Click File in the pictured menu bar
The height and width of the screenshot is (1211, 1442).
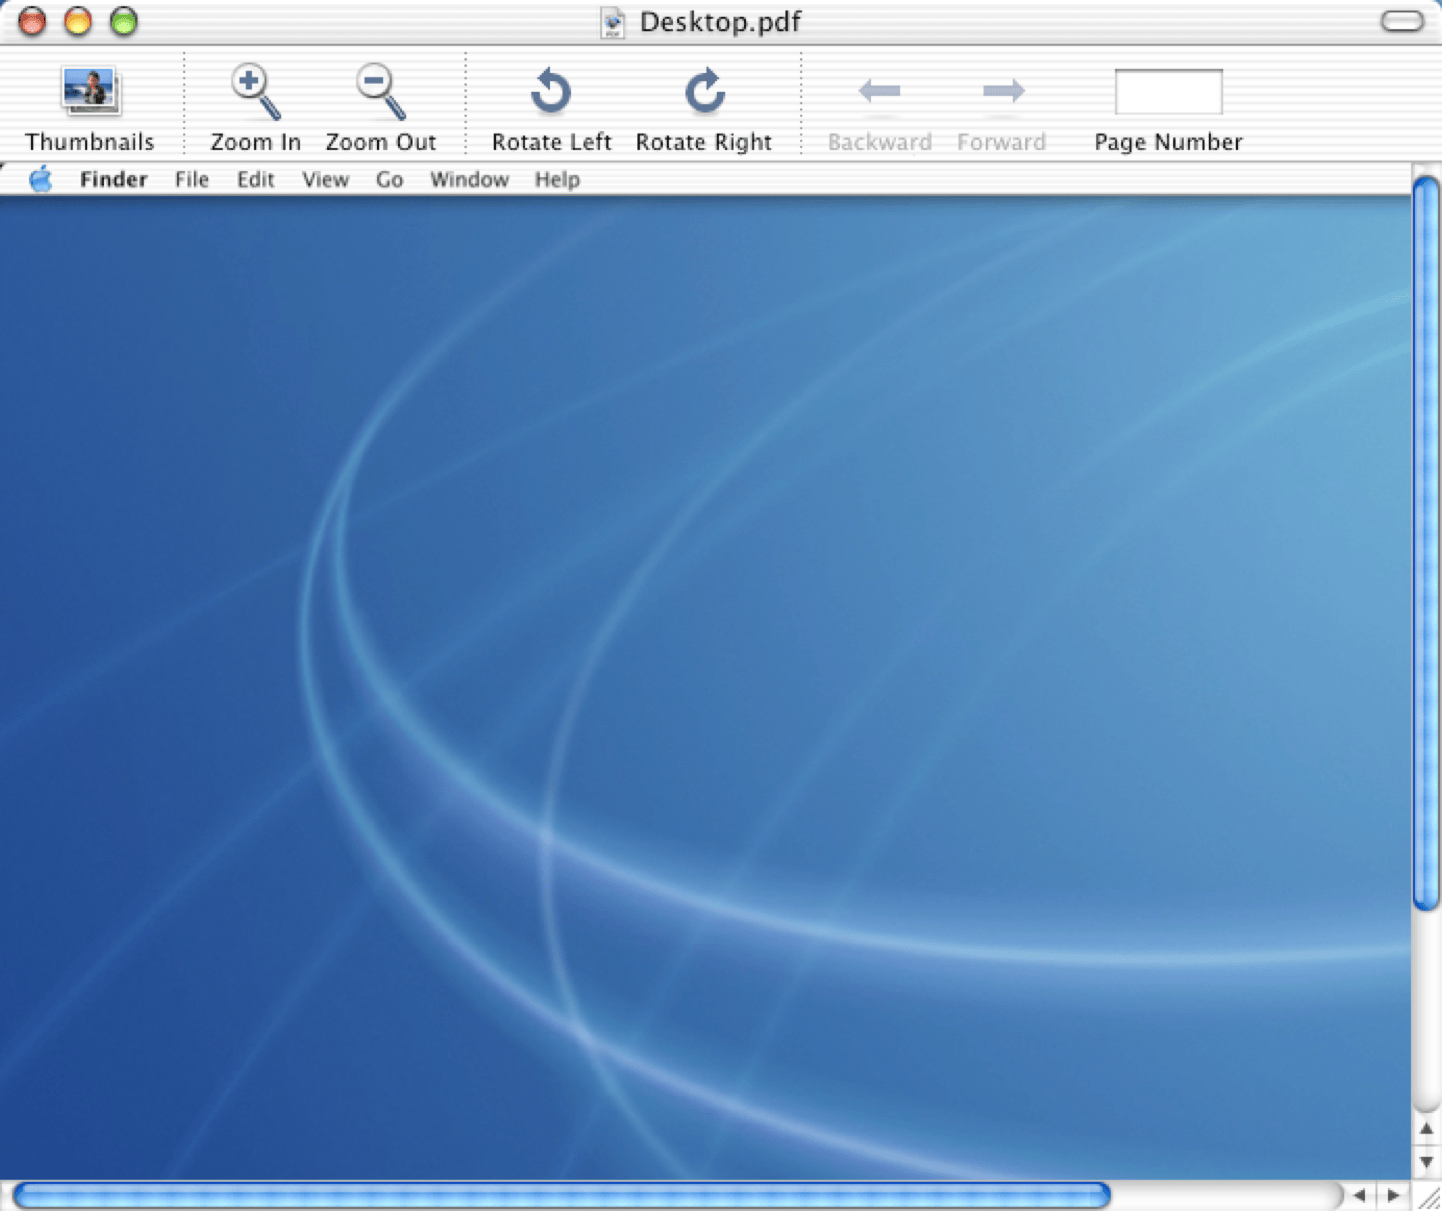tap(191, 180)
